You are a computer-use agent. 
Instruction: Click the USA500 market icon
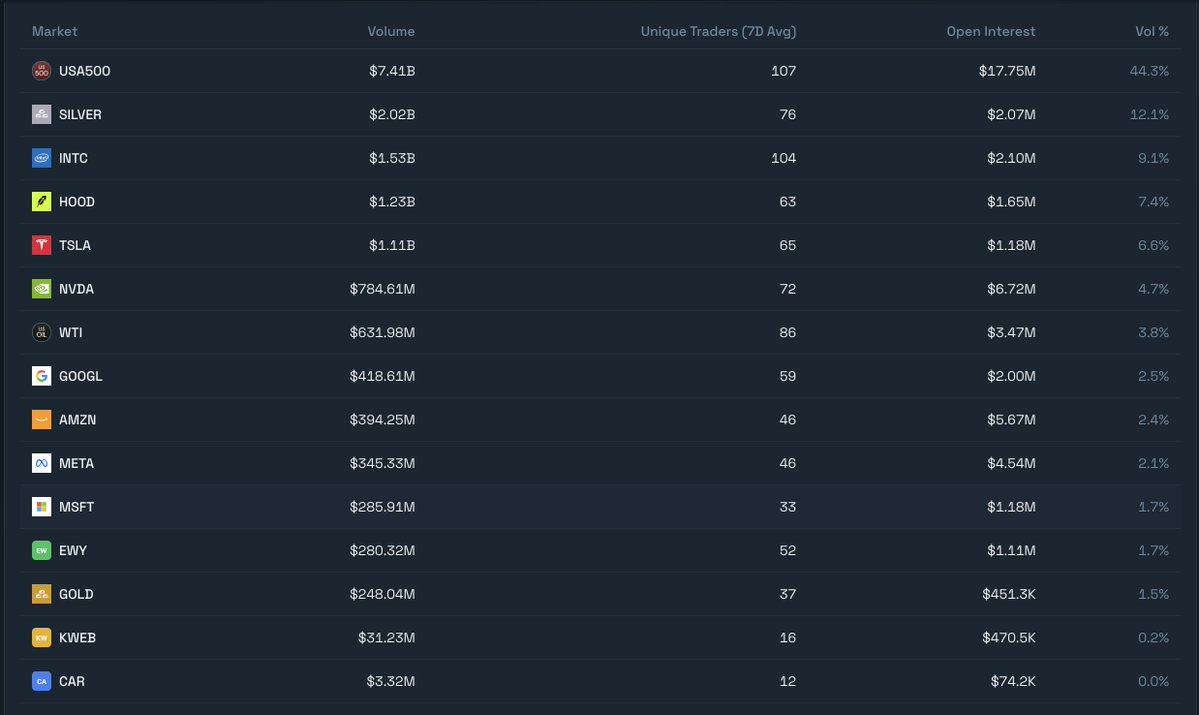point(41,70)
